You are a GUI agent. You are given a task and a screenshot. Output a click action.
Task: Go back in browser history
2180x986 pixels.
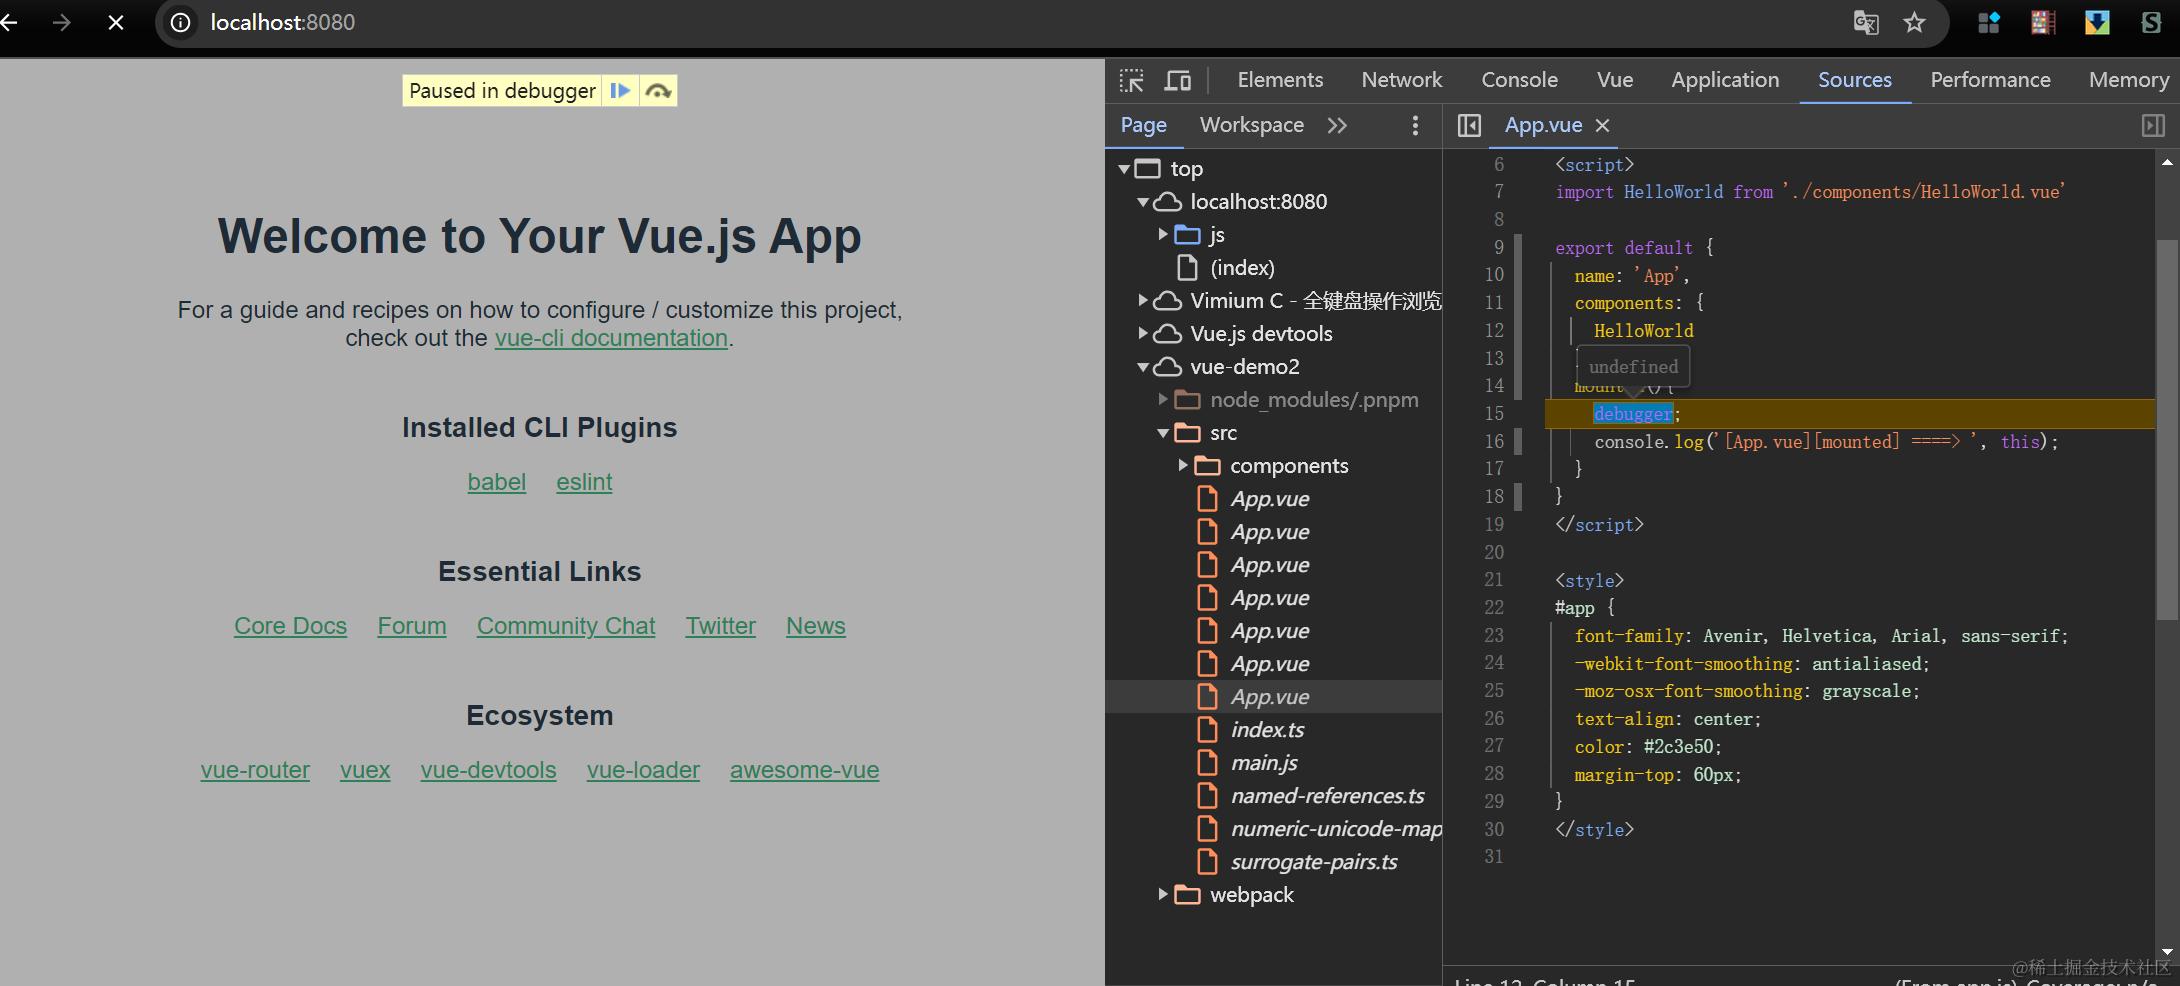[10, 22]
